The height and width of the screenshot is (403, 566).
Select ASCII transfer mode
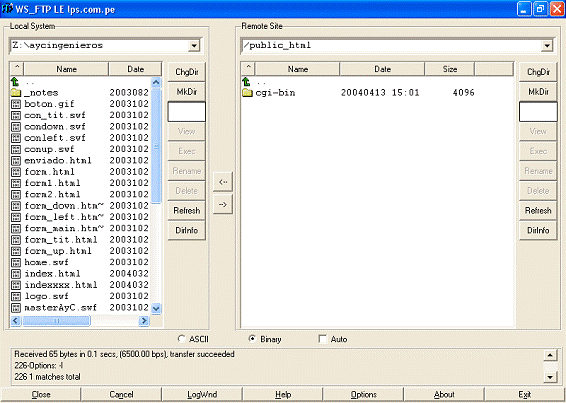pos(182,339)
